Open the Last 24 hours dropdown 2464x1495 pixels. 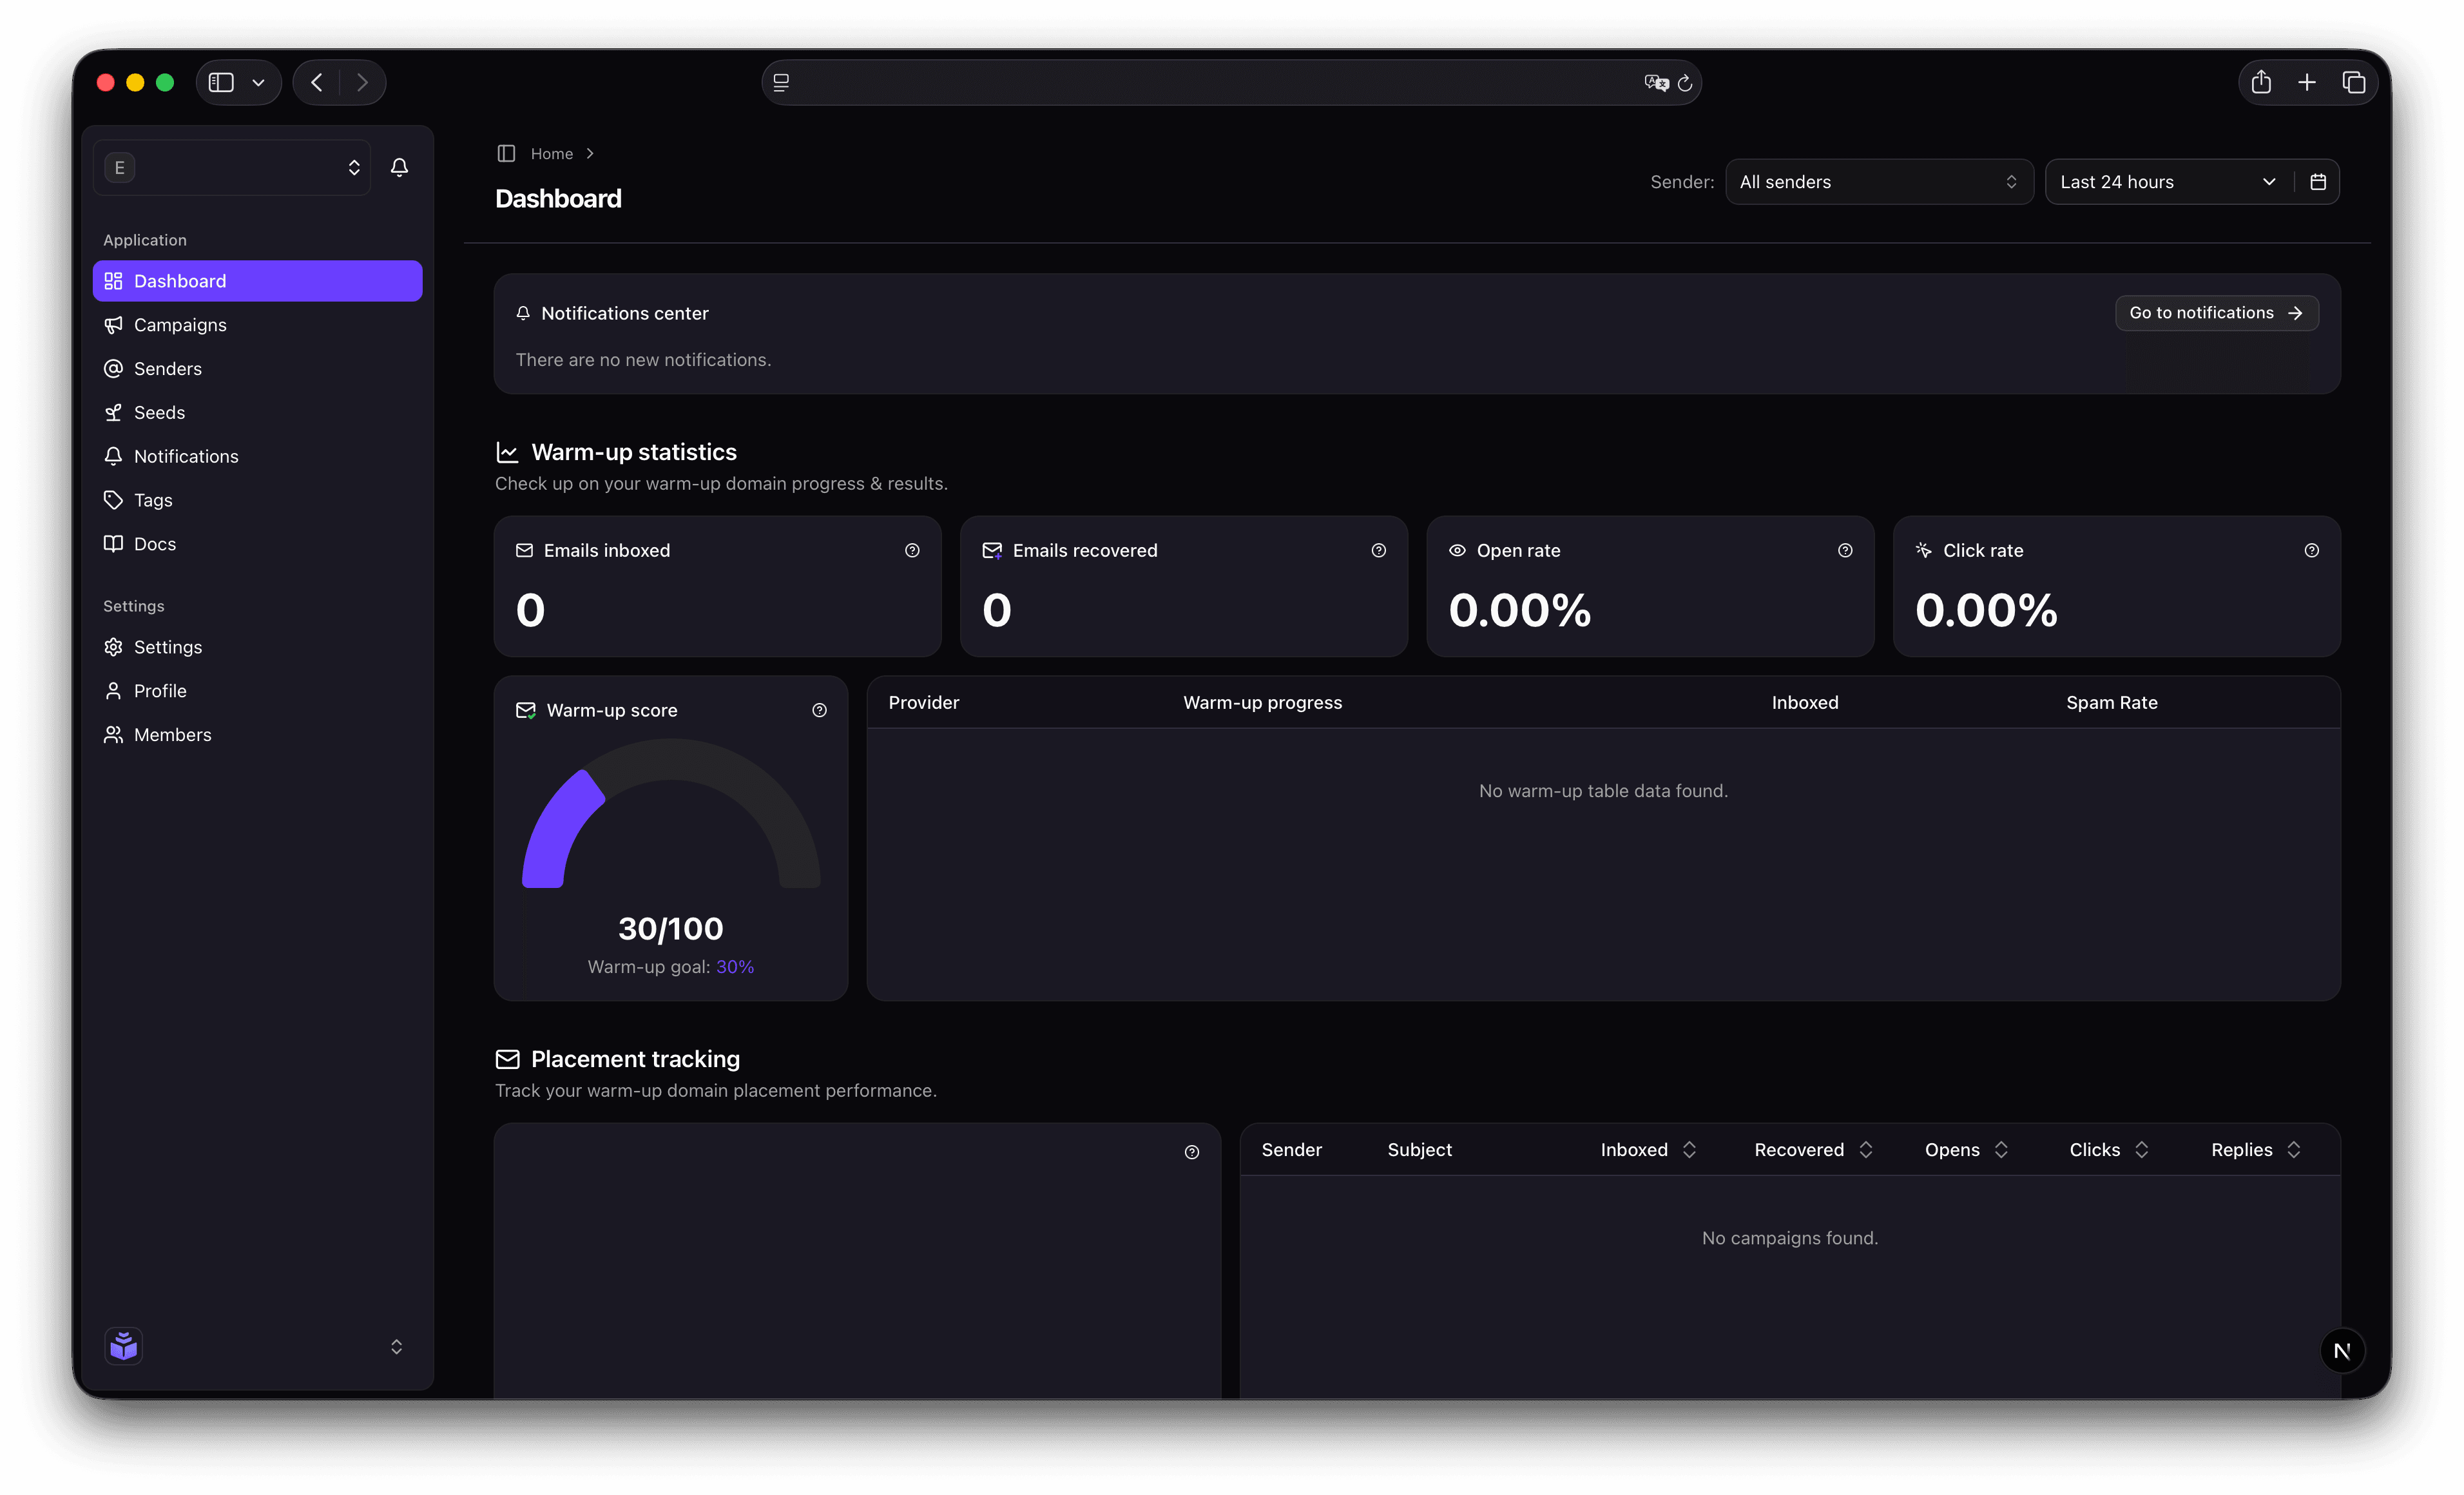[2168, 182]
